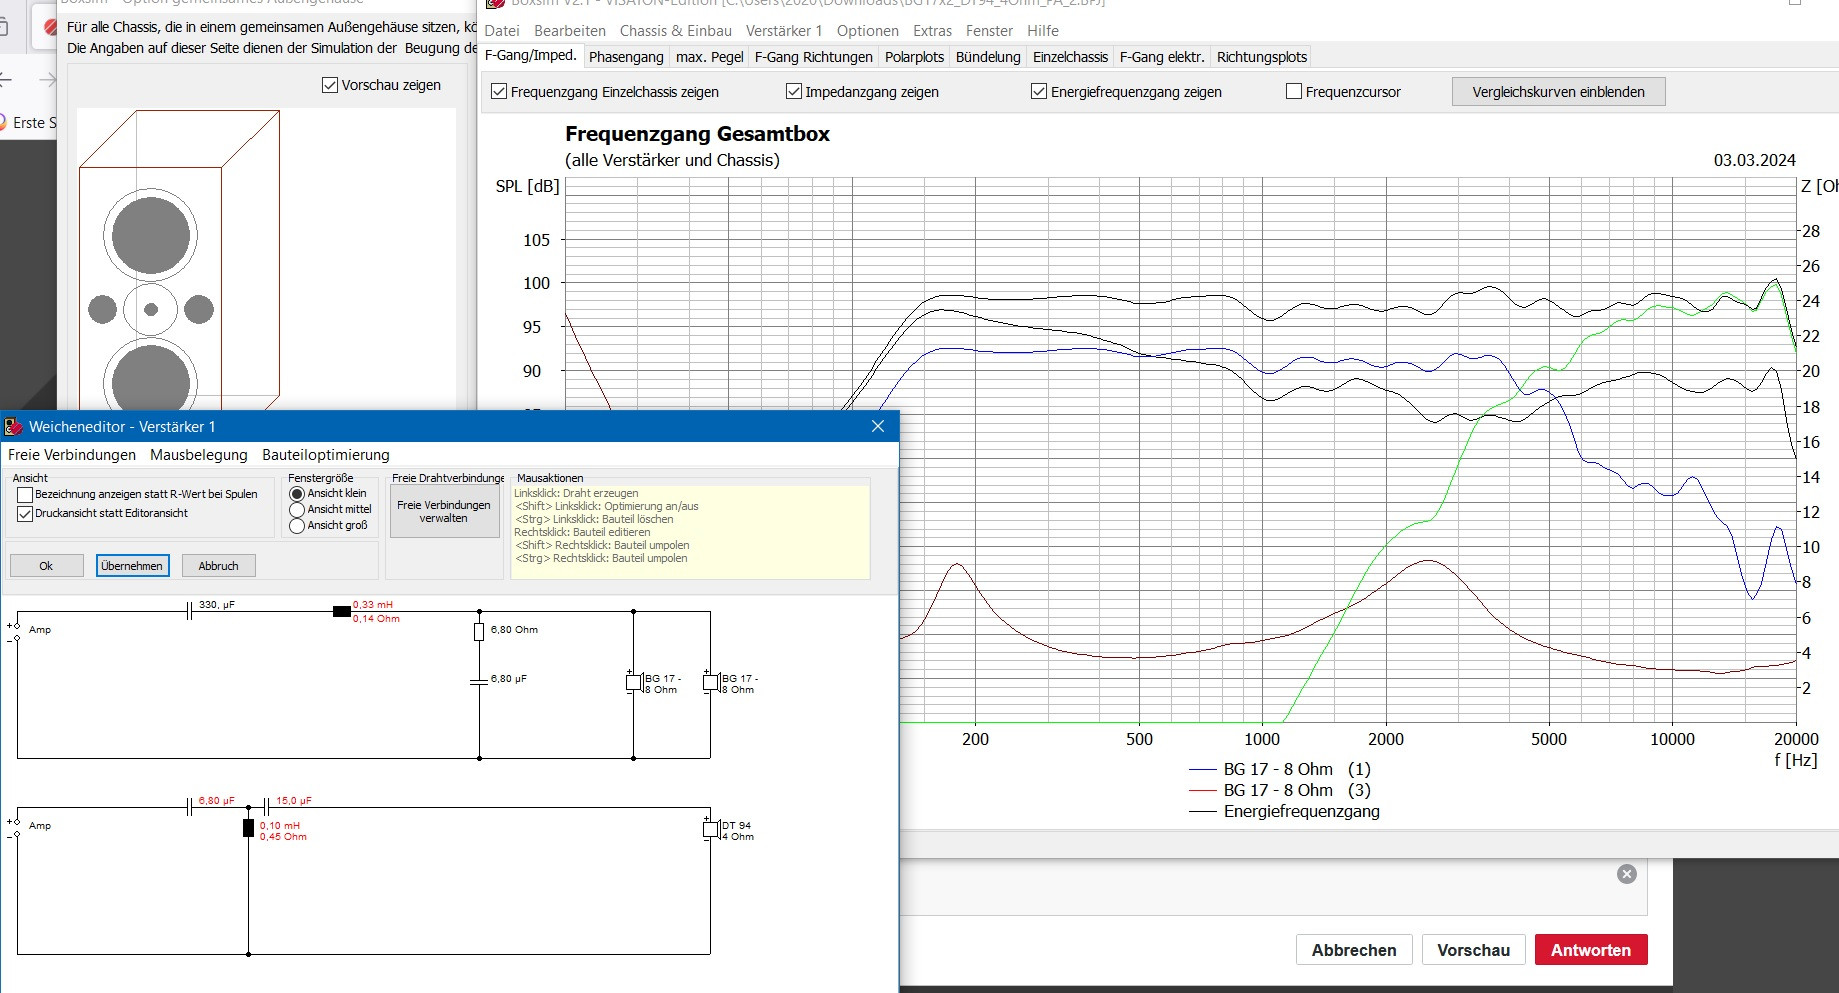Select the 15,0 µF capacitor symbol
1839x993 pixels.
266,807
